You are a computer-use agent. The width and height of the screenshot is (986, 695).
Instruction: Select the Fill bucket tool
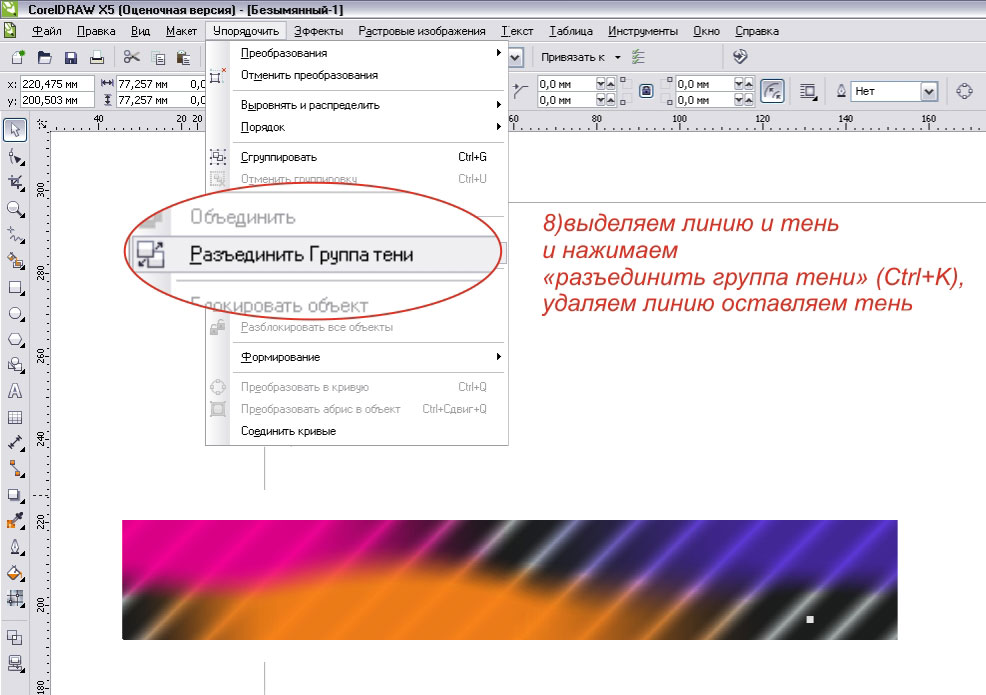click(15, 572)
